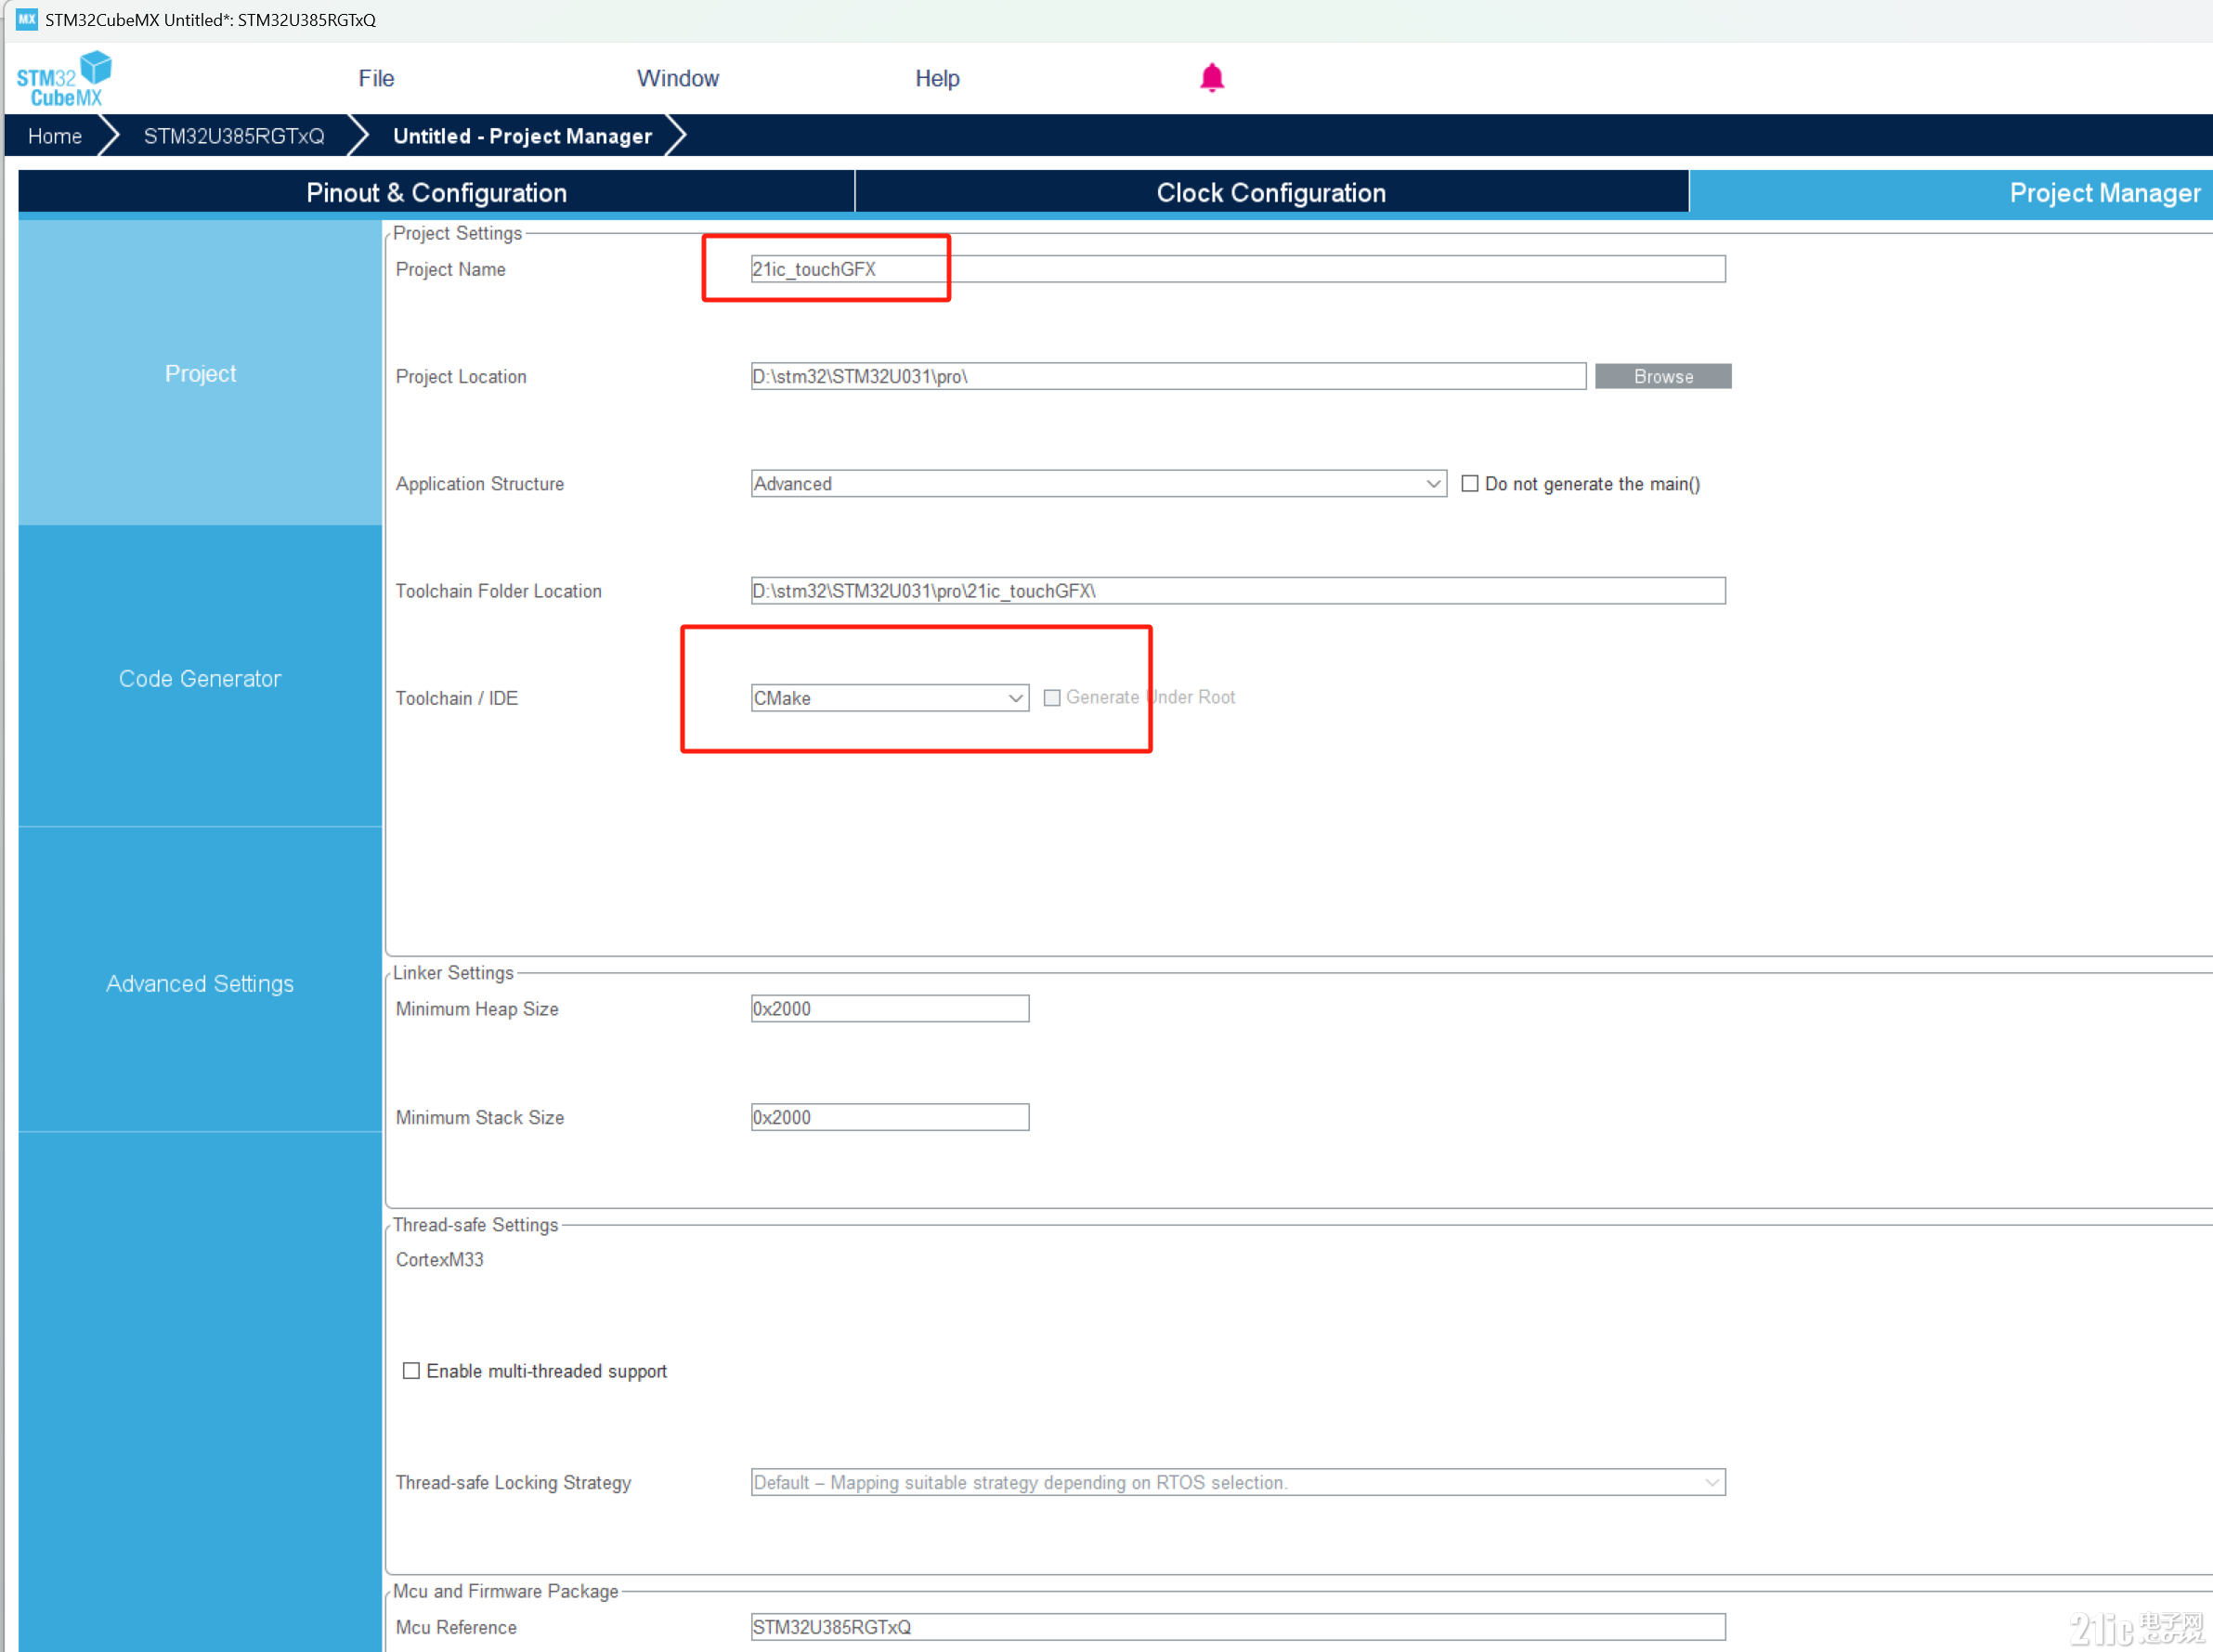Click the MX title bar app icon
Image resolution: width=2213 pixels, height=1652 pixels.
pos(26,19)
